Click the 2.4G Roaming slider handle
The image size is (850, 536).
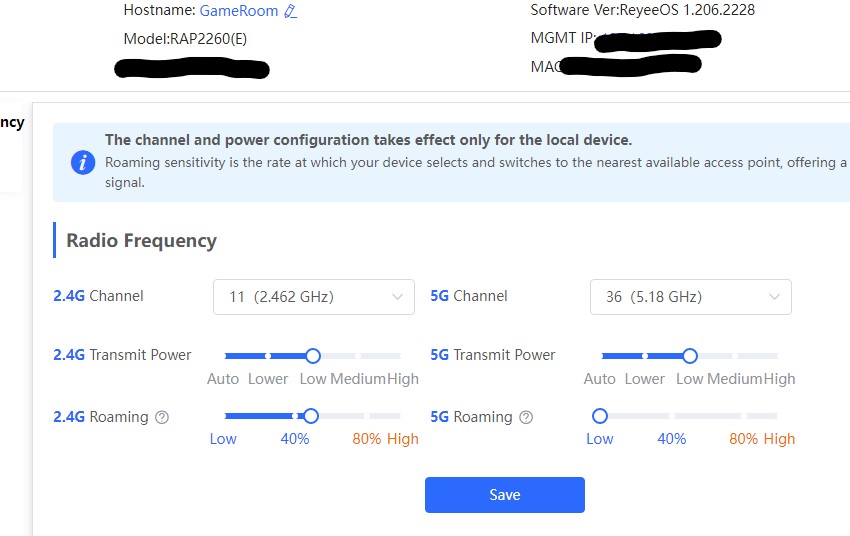(310, 416)
